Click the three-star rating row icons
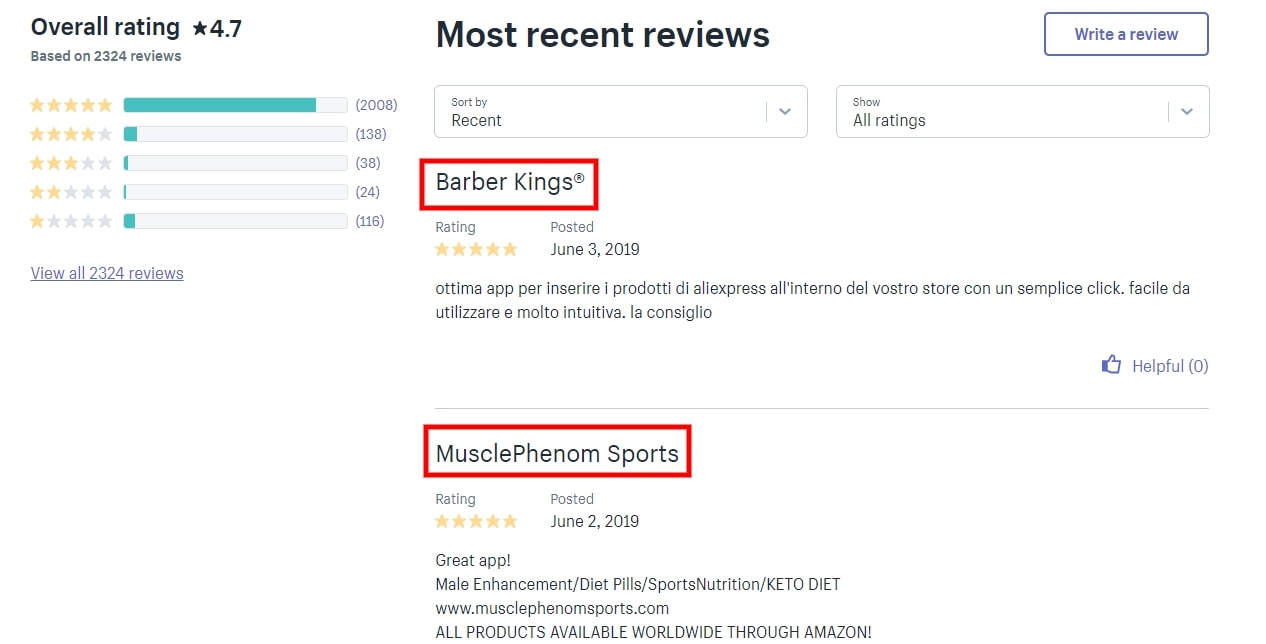Image resolution: width=1266 pixels, height=644 pixels. tap(71, 163)
